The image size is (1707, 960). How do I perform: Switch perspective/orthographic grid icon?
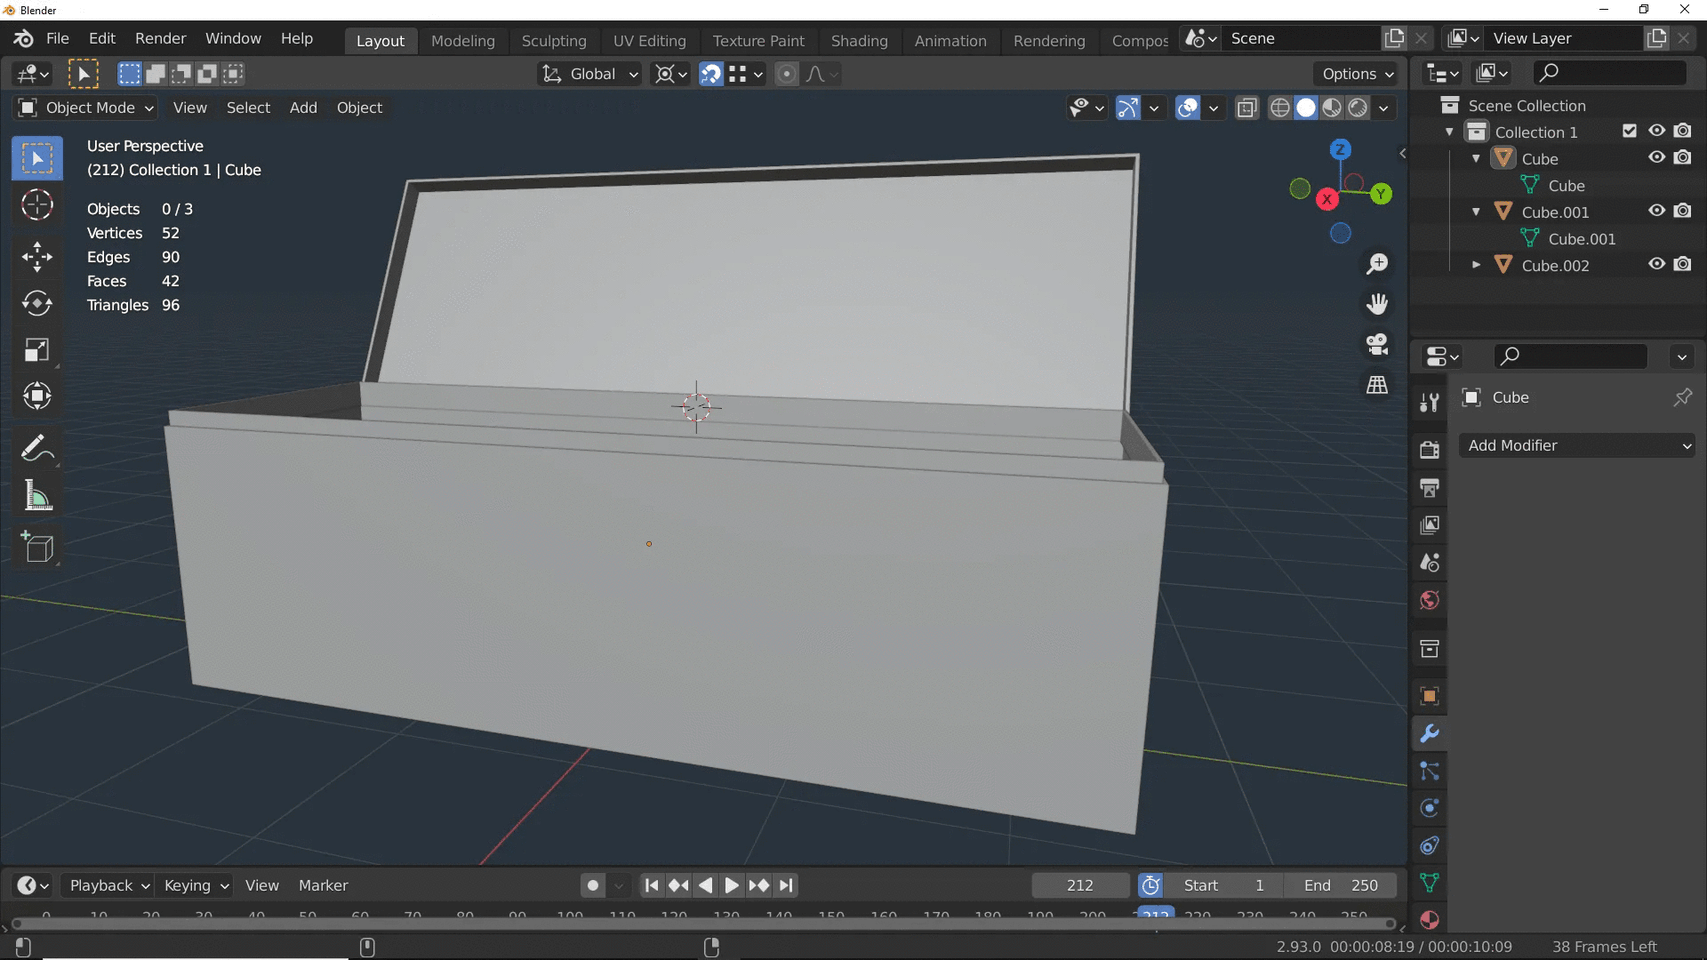[x=1377, y=384]
